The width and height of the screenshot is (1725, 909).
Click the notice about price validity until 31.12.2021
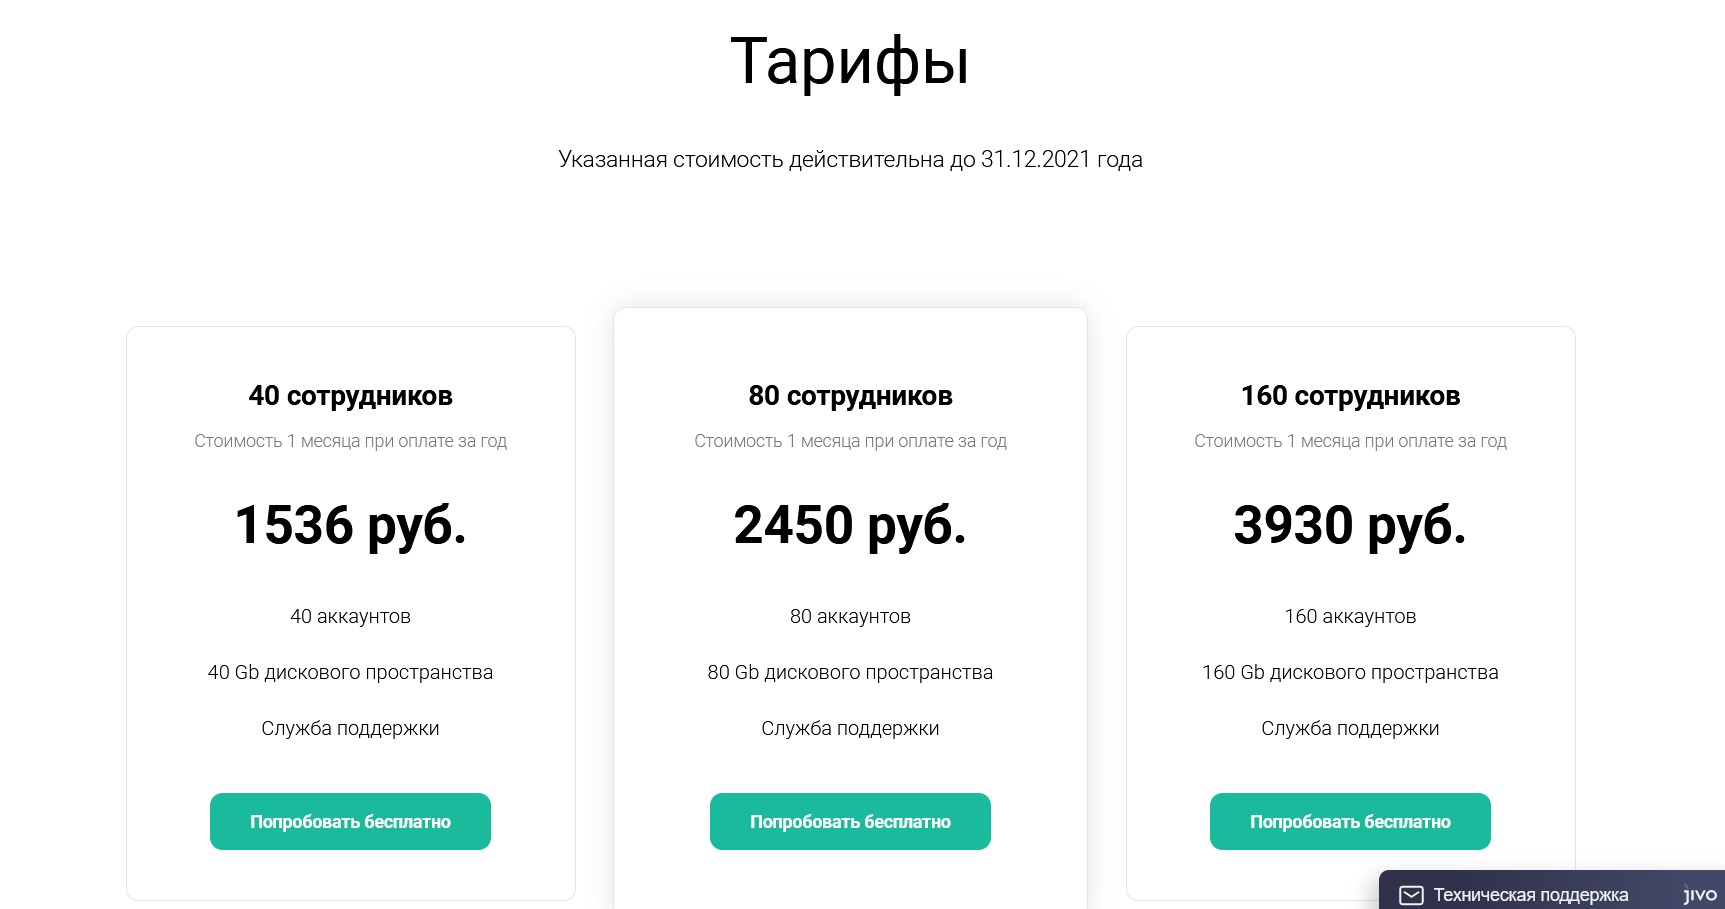pyautogui.click(x=850, y=160)
